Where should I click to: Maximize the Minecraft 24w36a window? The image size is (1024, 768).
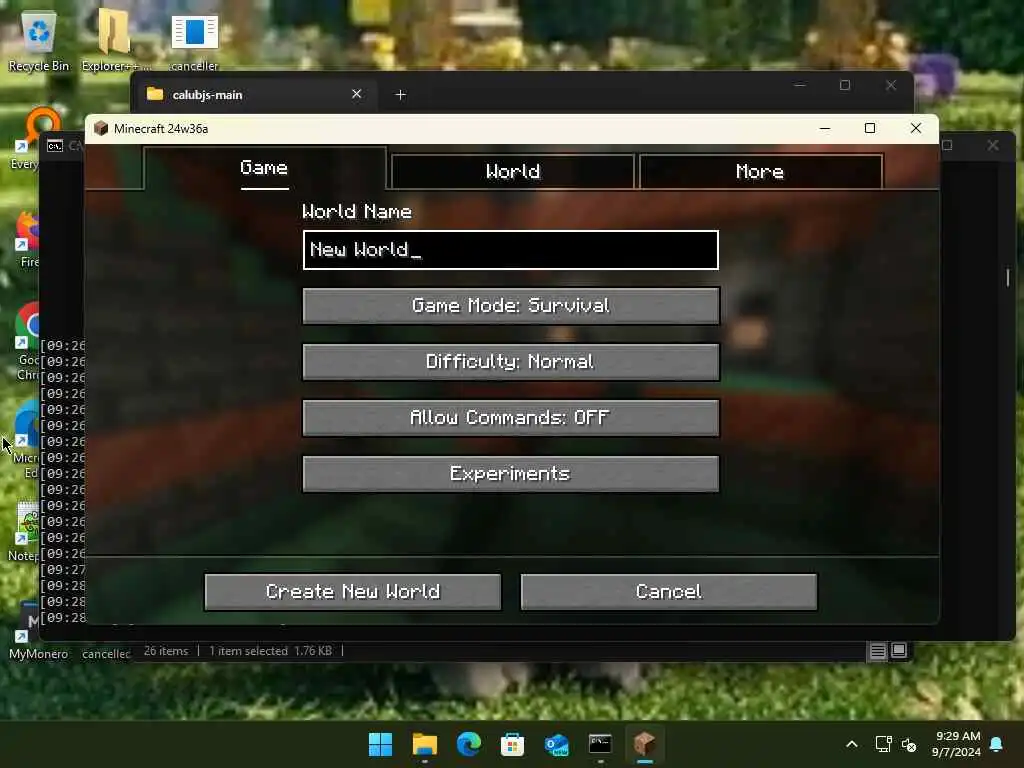(870, 129)
